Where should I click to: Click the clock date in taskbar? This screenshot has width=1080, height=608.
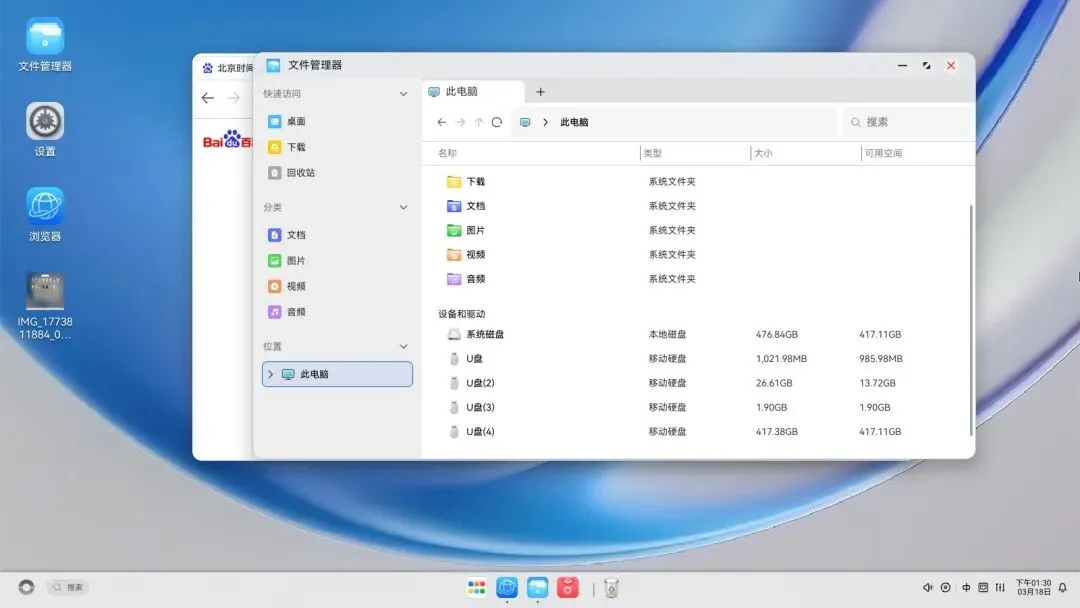click(x=1033, y=587)
